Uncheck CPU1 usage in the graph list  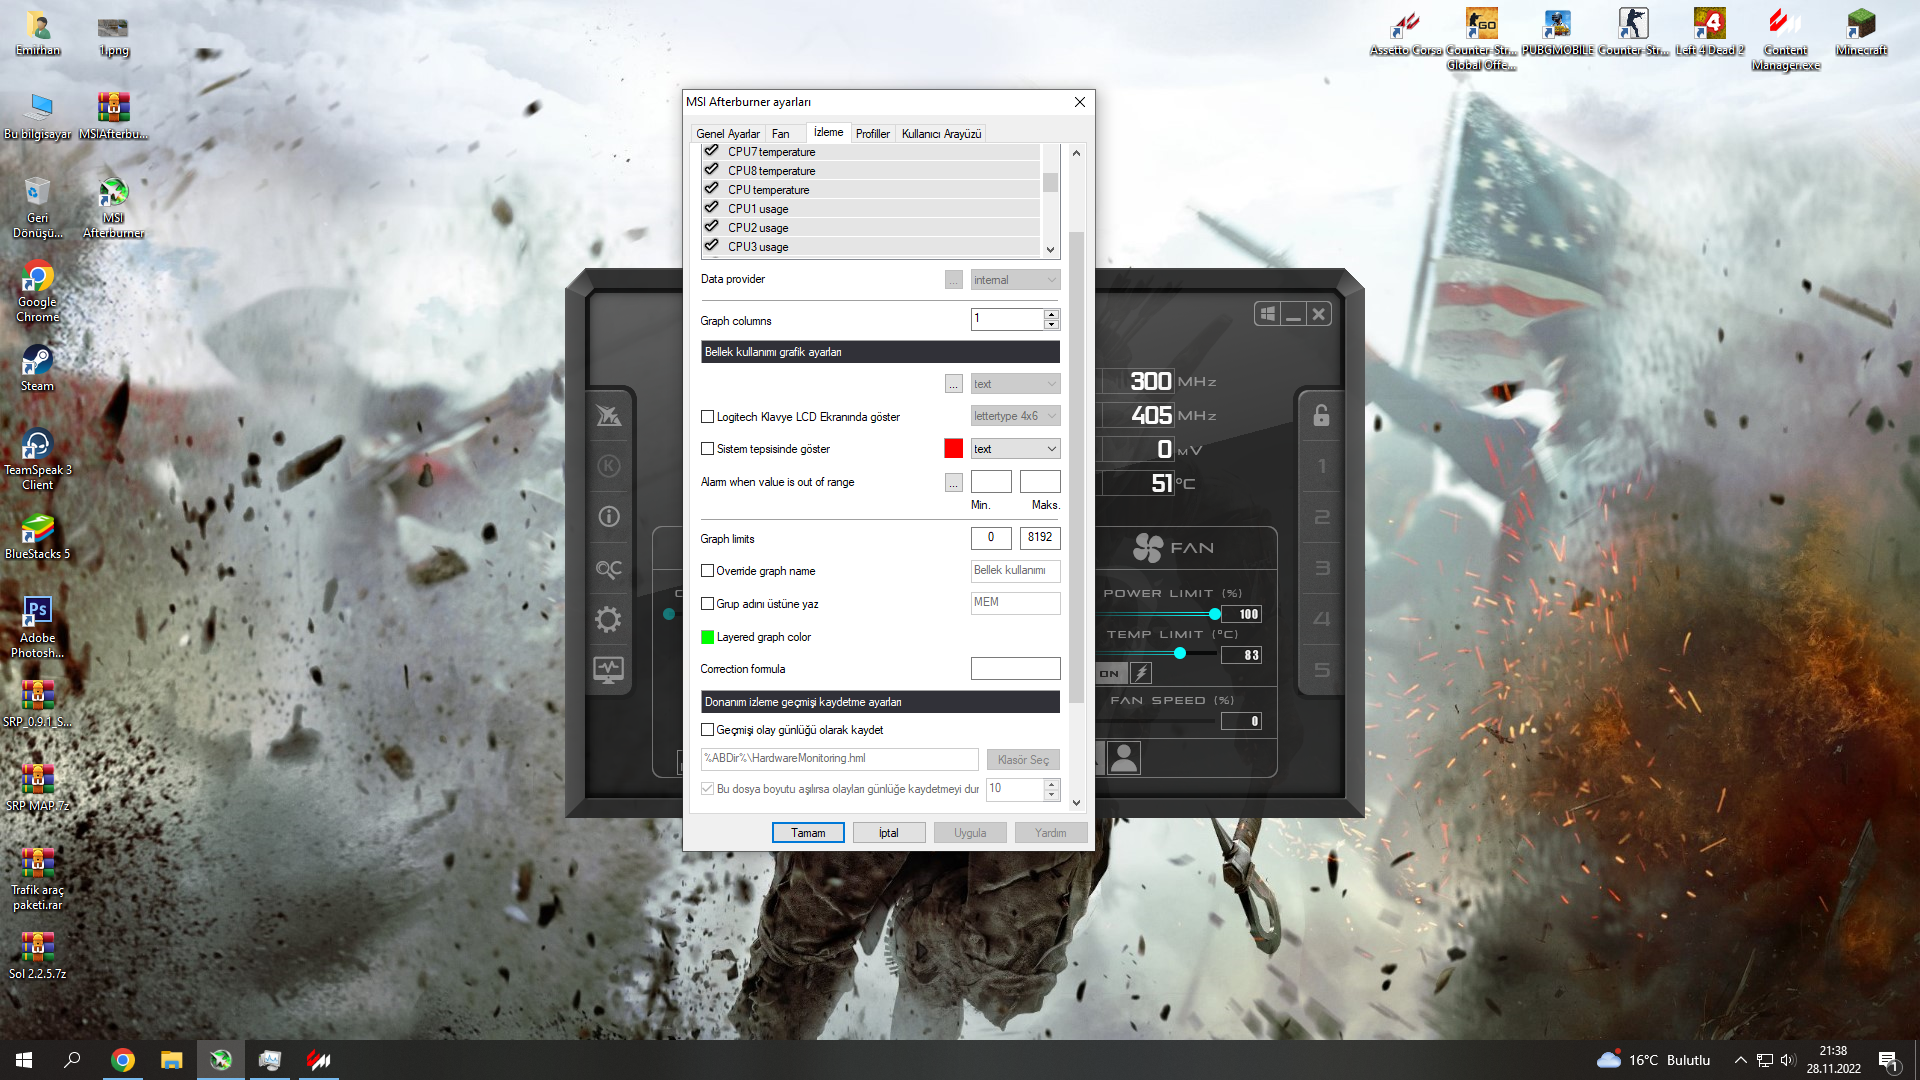click(712, 208)
